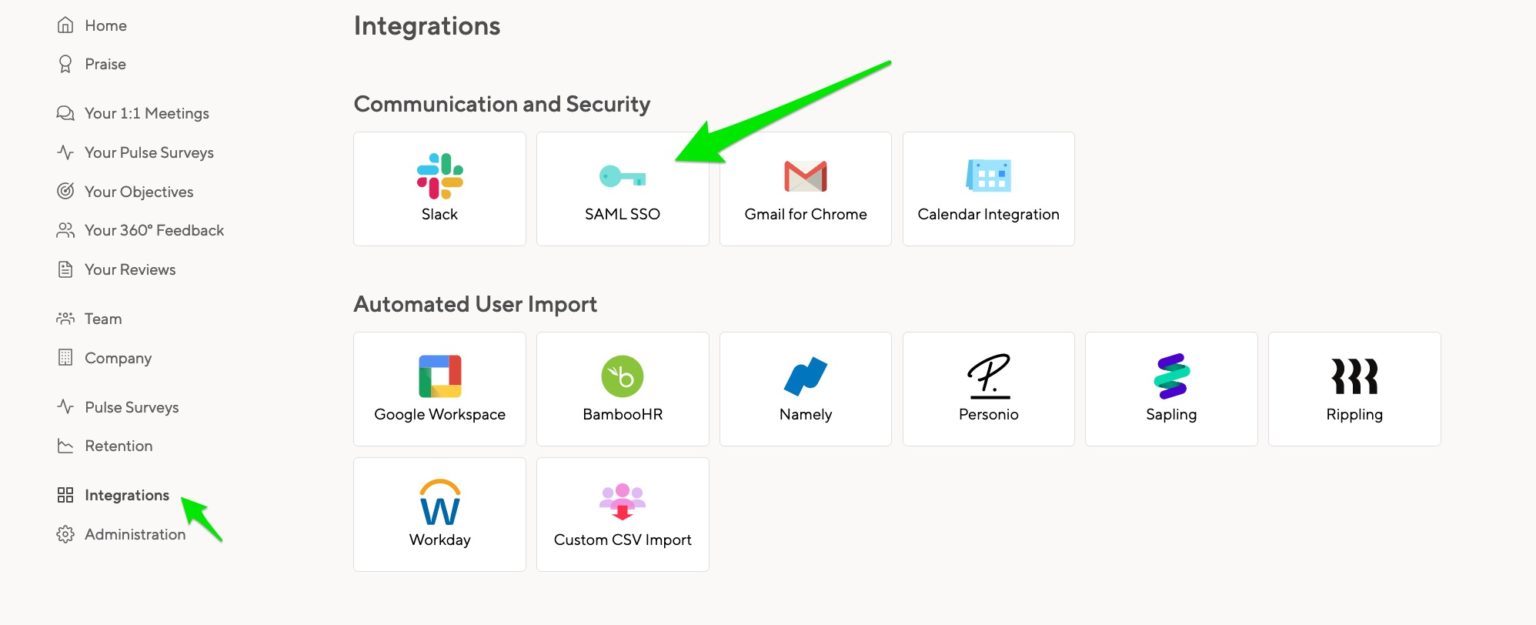Image resolution: width=1536 pixels, height=625 pixels.
Task: Open the Slack integration
Action: 439,188
